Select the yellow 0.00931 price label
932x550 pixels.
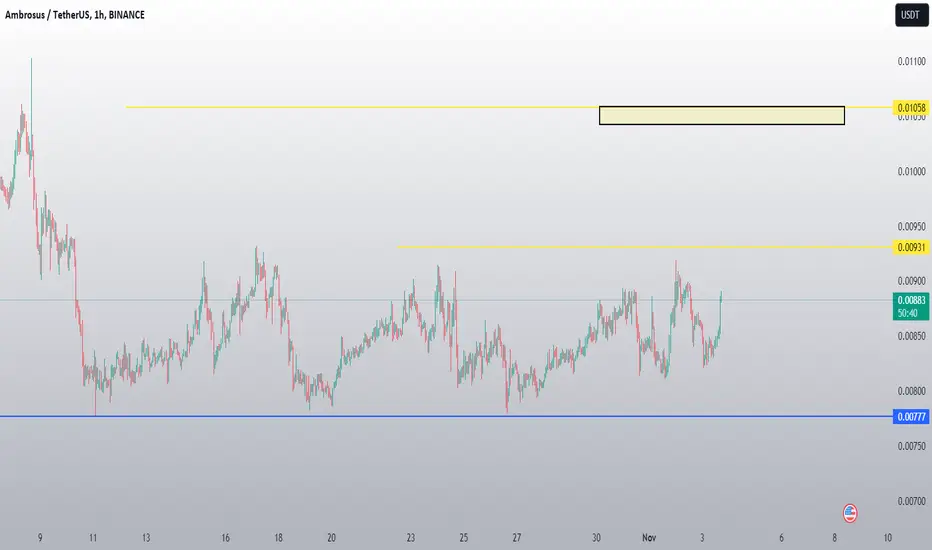click(x=911, y=247)
